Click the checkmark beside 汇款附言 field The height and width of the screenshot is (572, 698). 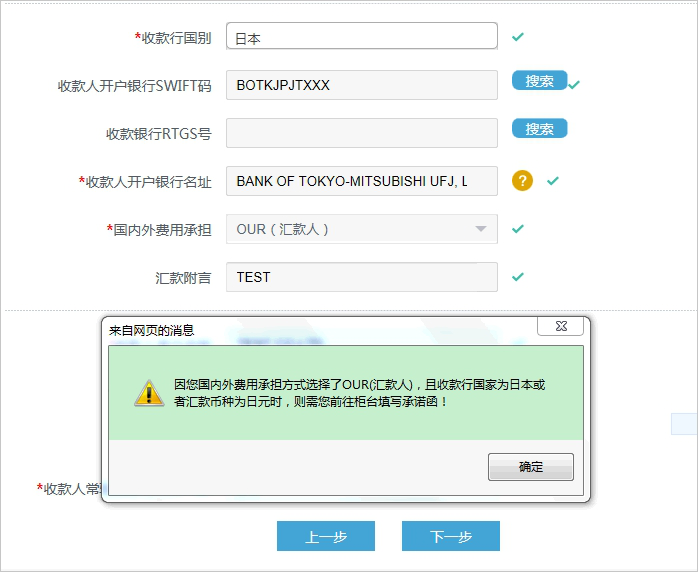click(x=517, y=277)
